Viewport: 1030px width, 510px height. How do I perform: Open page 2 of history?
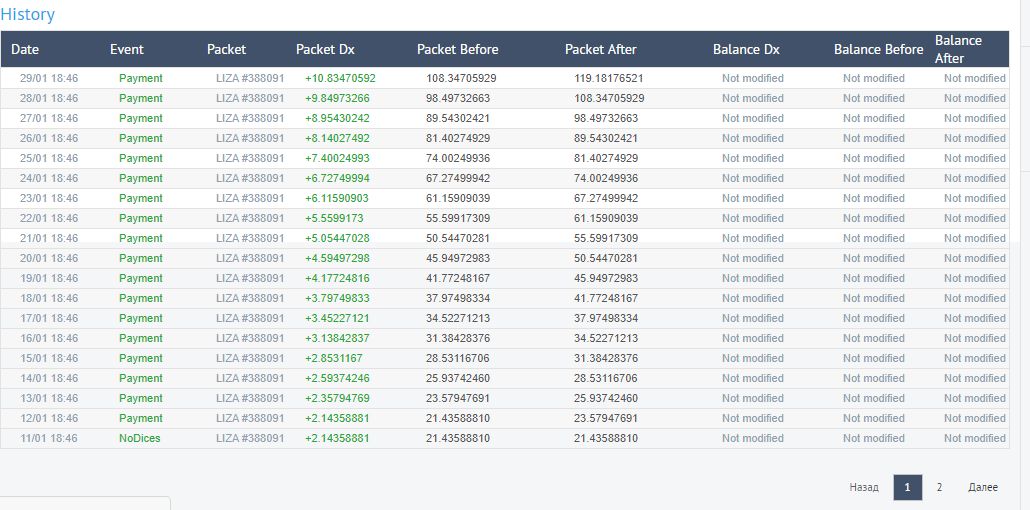coord(939,487)
